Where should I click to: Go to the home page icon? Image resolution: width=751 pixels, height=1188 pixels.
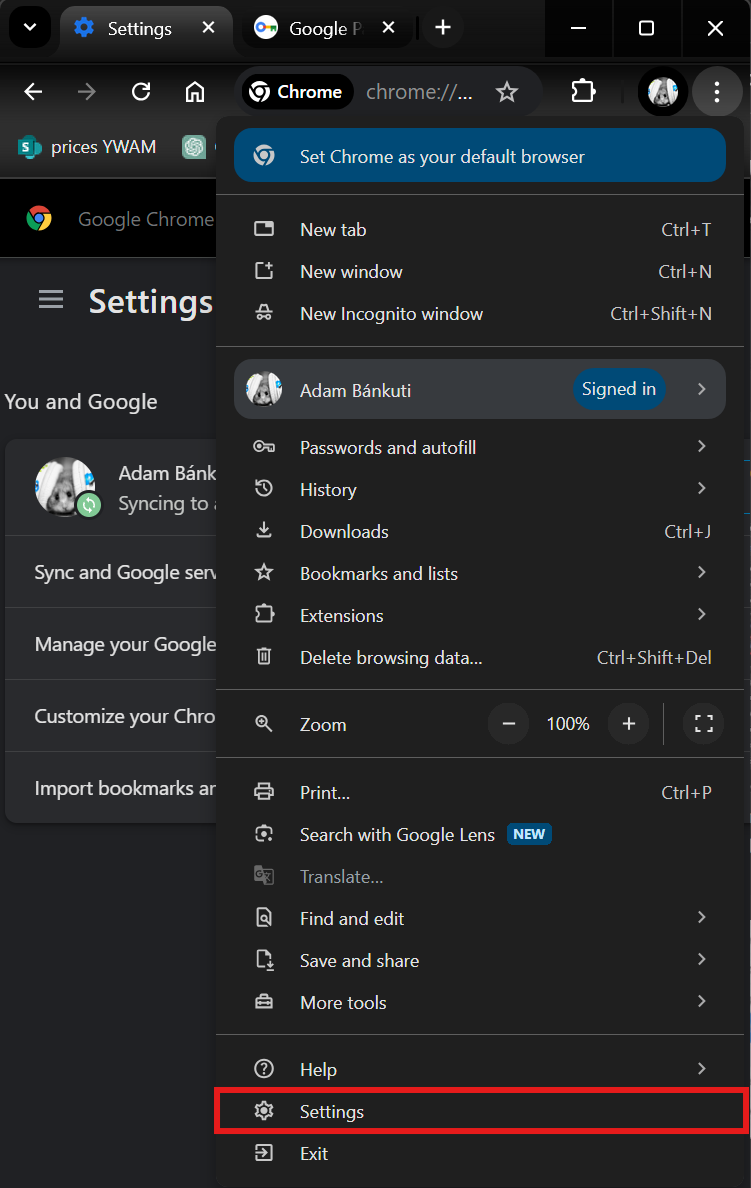tap(195, 92)
